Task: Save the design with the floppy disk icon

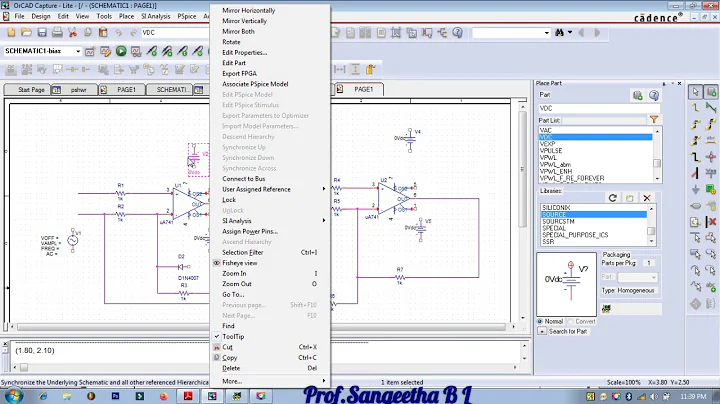Action: click(x=42, y=33)
